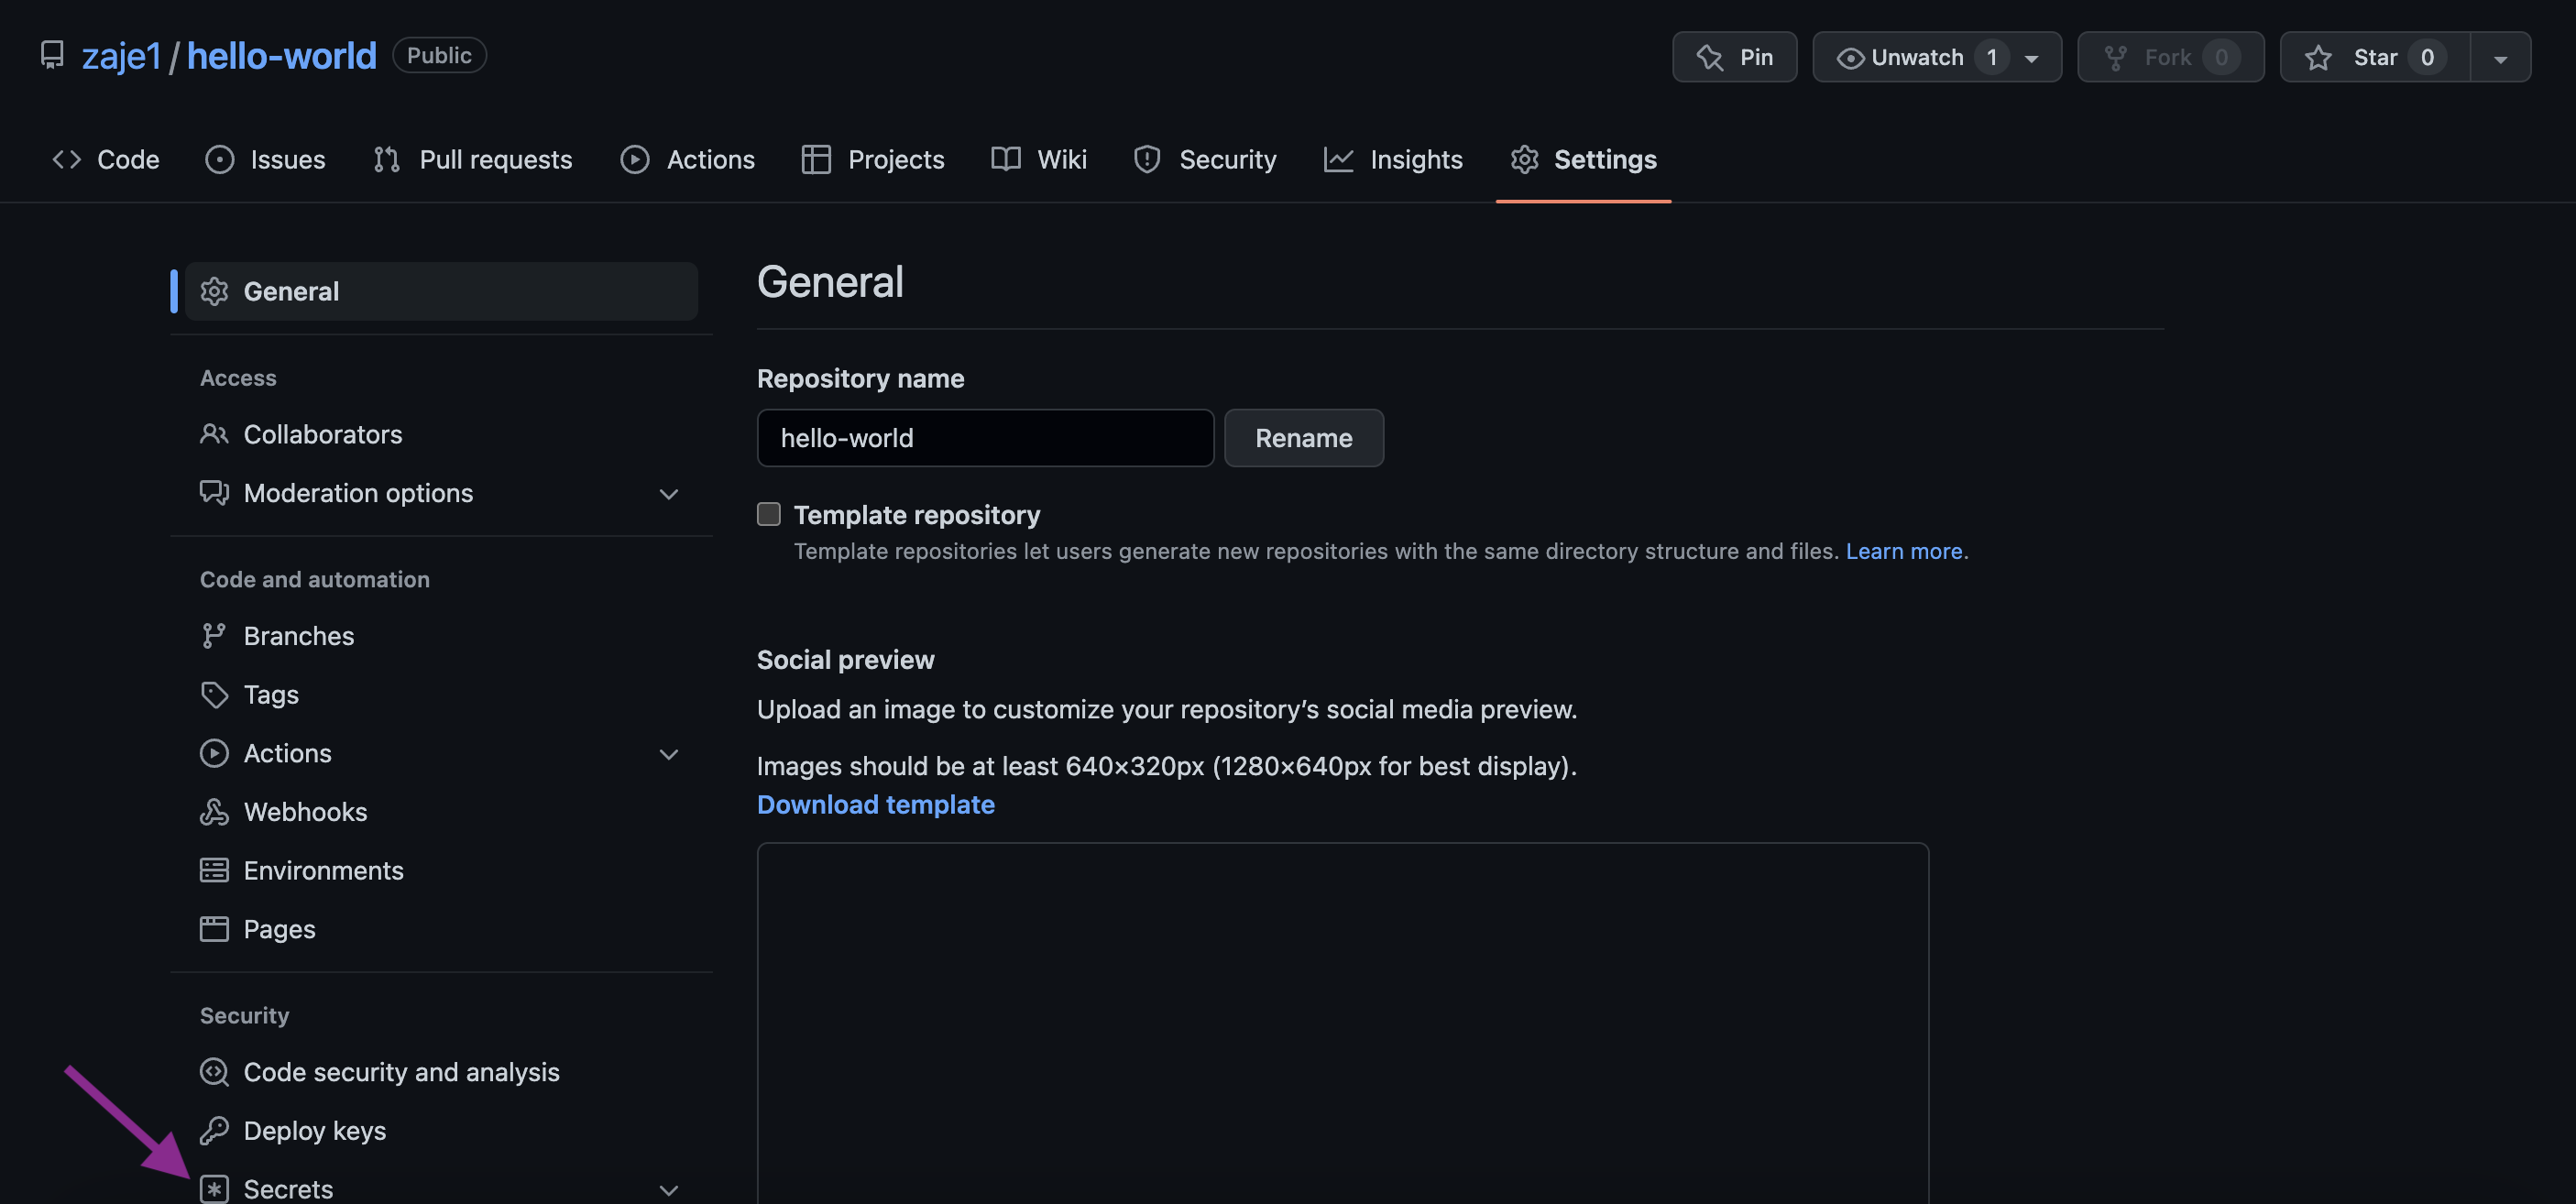Select Pages in sidebar
This screenshot has height=1204, width=2576.
pos(441,929)
